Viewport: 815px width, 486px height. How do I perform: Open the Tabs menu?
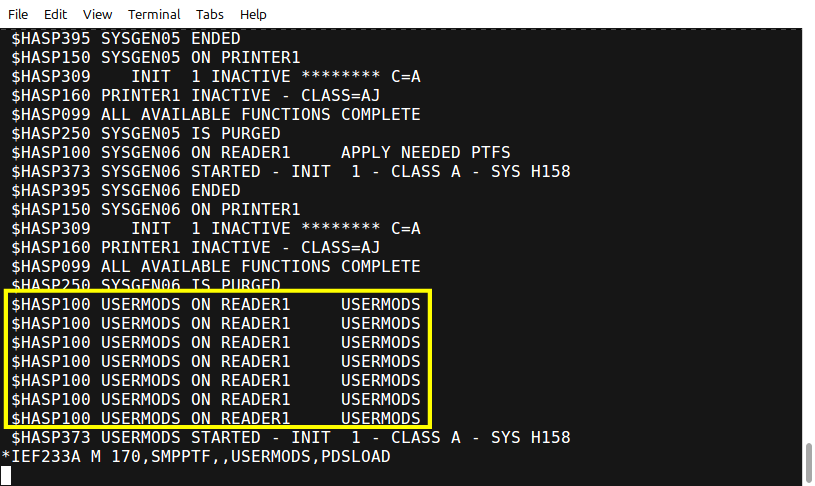tap(209, 15)
